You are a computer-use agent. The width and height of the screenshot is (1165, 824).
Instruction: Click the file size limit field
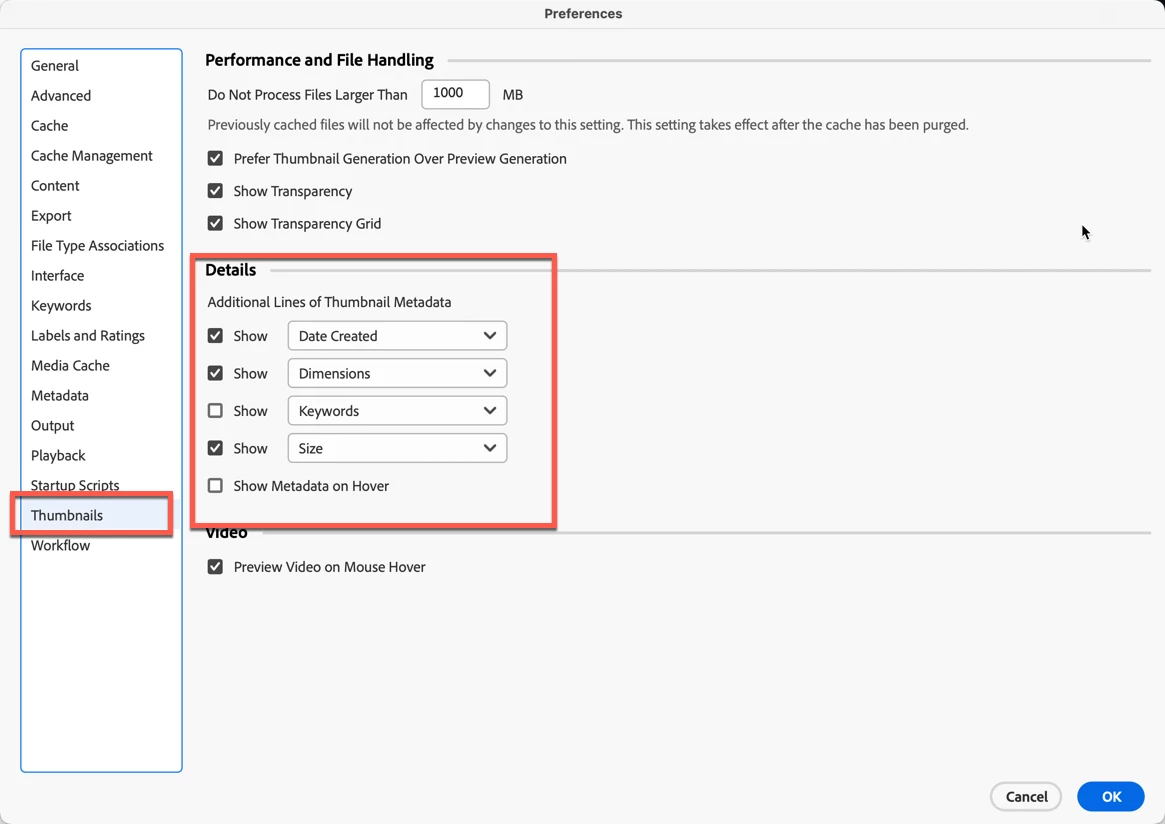pyautogui.click(x=455, y=94)
